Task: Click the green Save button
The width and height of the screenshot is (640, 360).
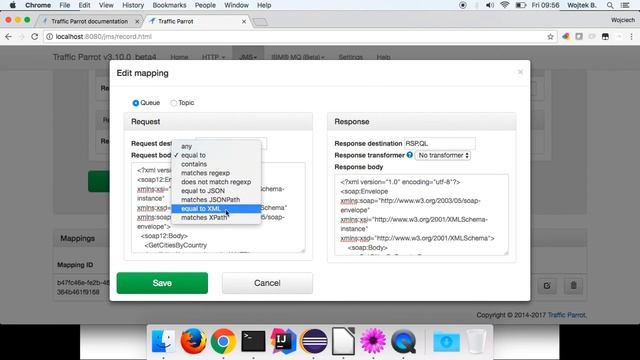Action: pyautogui.click(x=162, y=283)
